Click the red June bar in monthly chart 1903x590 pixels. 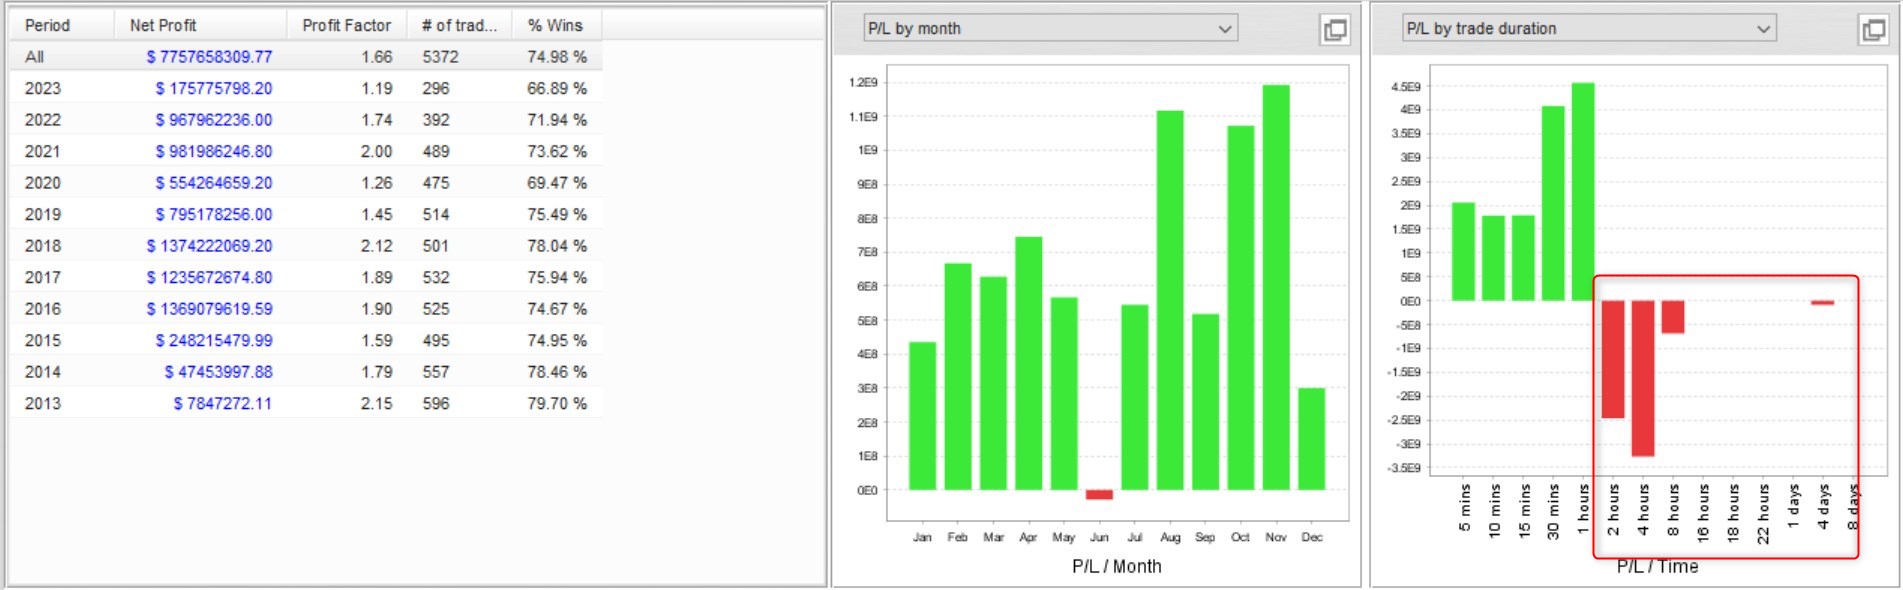[1099, 495]
